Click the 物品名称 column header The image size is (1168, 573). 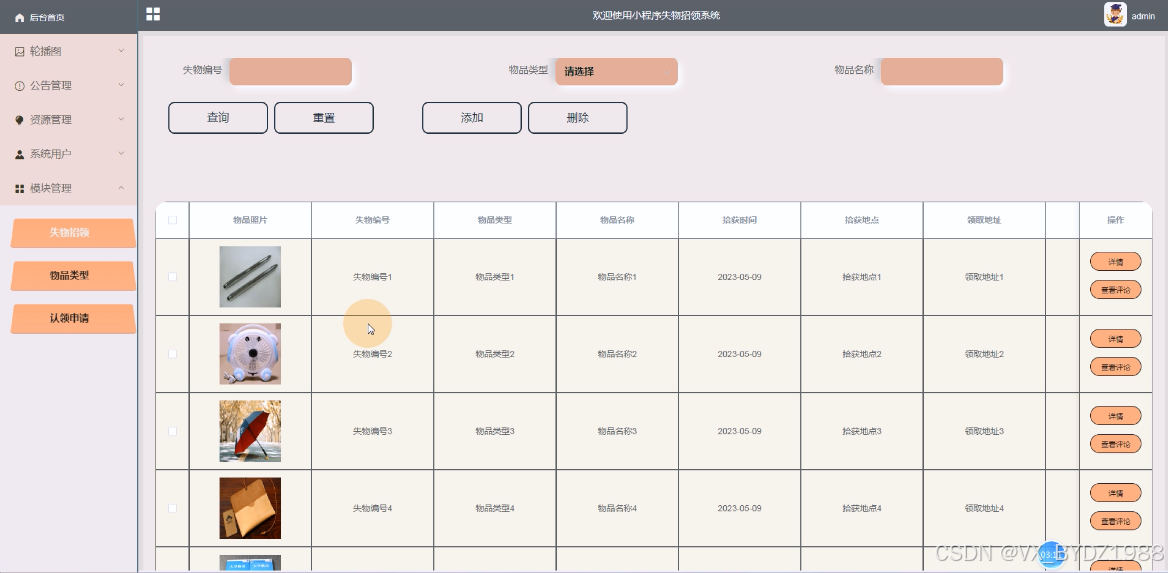[x=617, y=221]
